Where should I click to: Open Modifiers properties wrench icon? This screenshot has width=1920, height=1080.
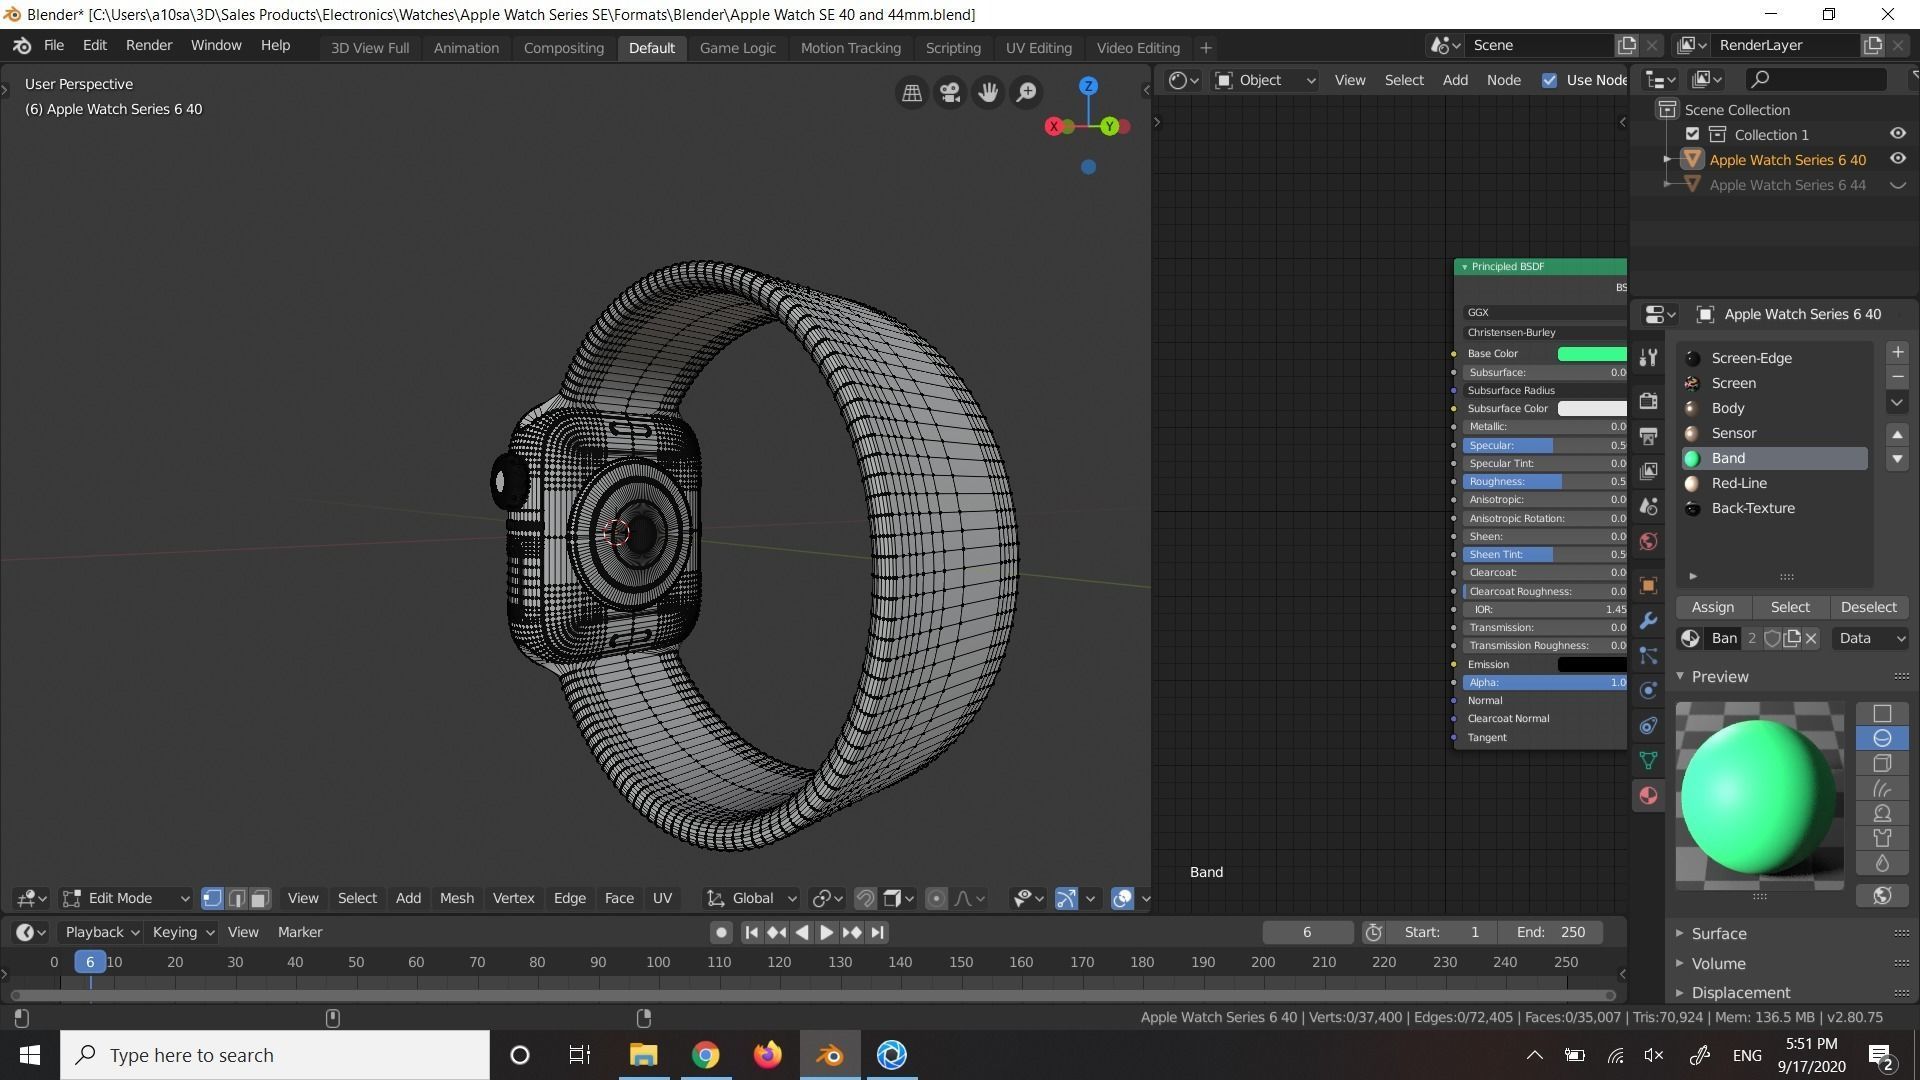coord(1649,620)
